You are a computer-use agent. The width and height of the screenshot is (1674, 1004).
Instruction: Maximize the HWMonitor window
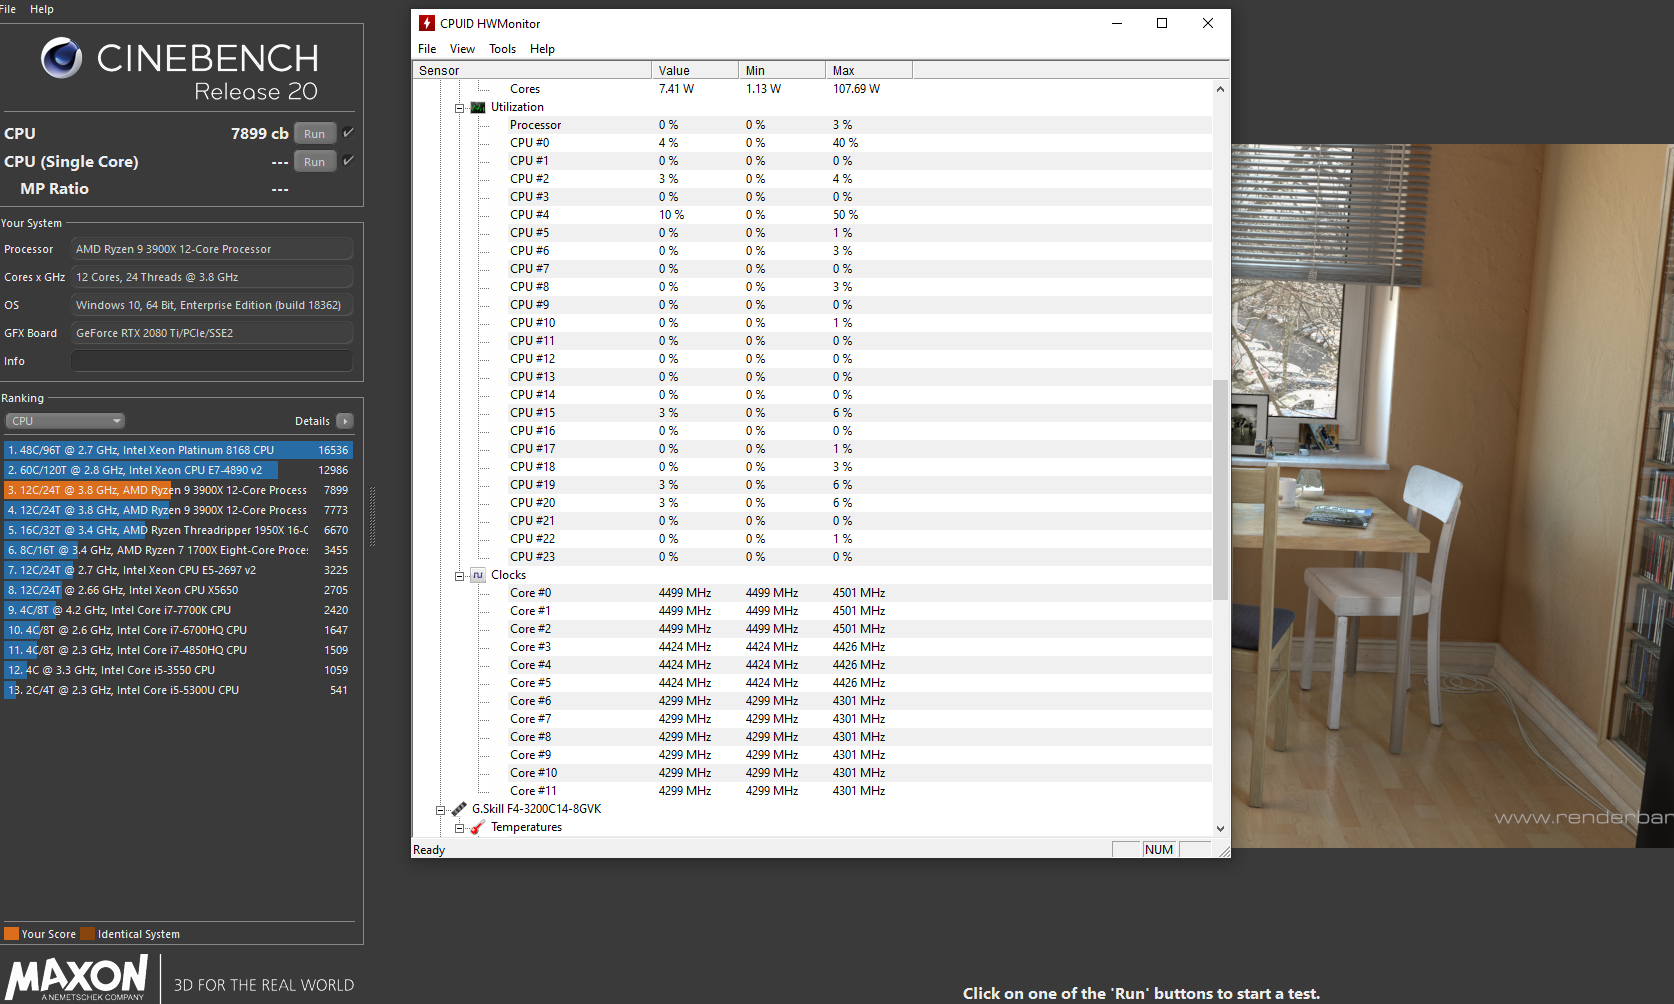[1162, 23]
